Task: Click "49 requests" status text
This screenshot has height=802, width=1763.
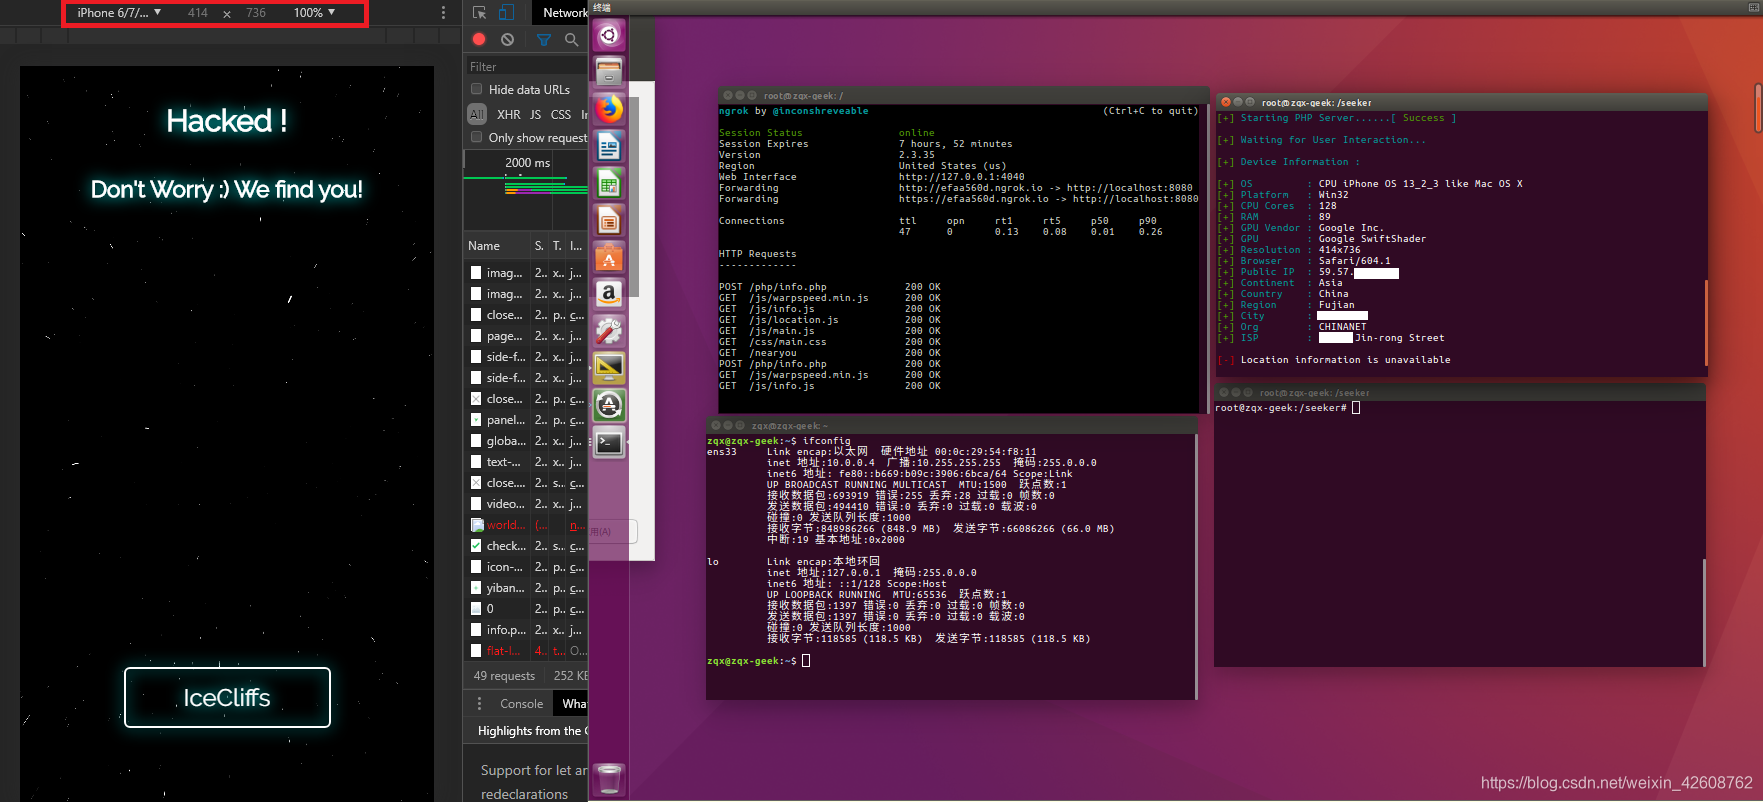Action: [504, 676]
